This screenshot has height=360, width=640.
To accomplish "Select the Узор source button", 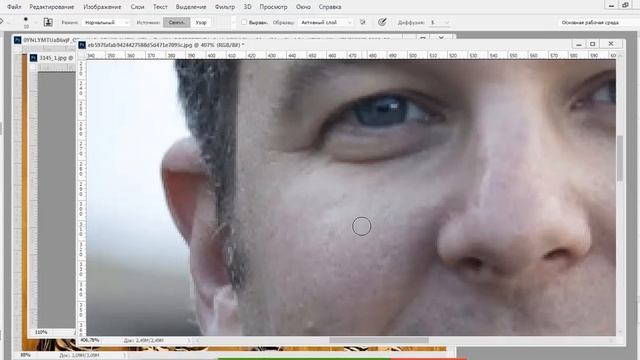I will click(x=201, y=22).
